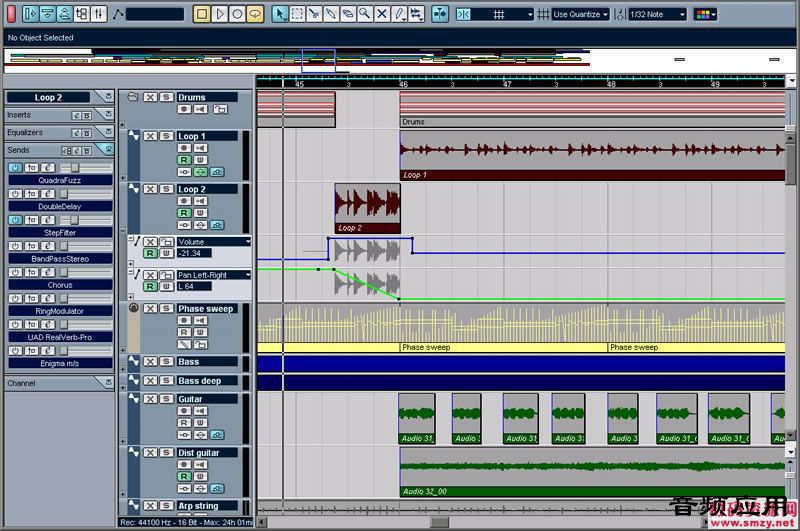
Task: Toggle Read automation on Loop 1 track
Action: [x=184, y=160]
